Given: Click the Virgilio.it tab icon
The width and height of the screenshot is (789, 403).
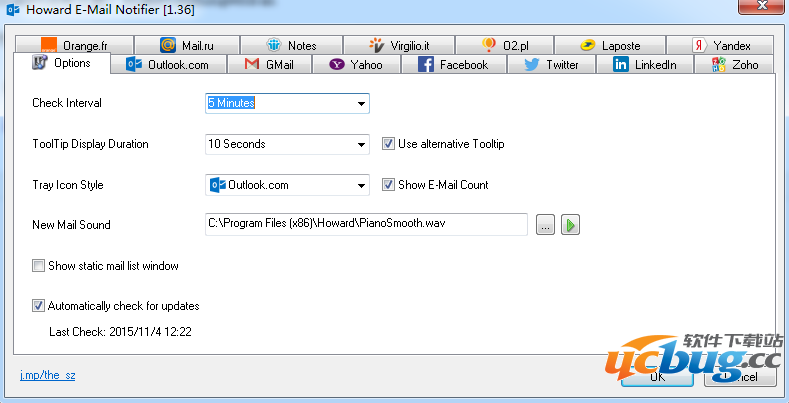Looking at the screenshot, I should point(376,45).
